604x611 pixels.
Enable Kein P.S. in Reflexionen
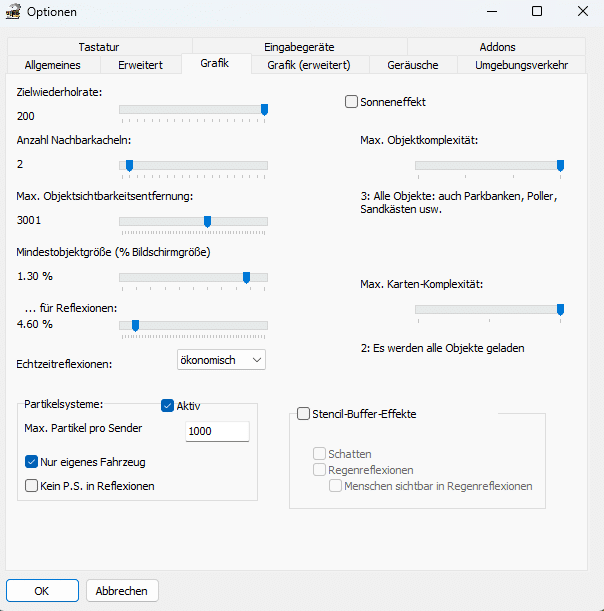coord(32,486)
